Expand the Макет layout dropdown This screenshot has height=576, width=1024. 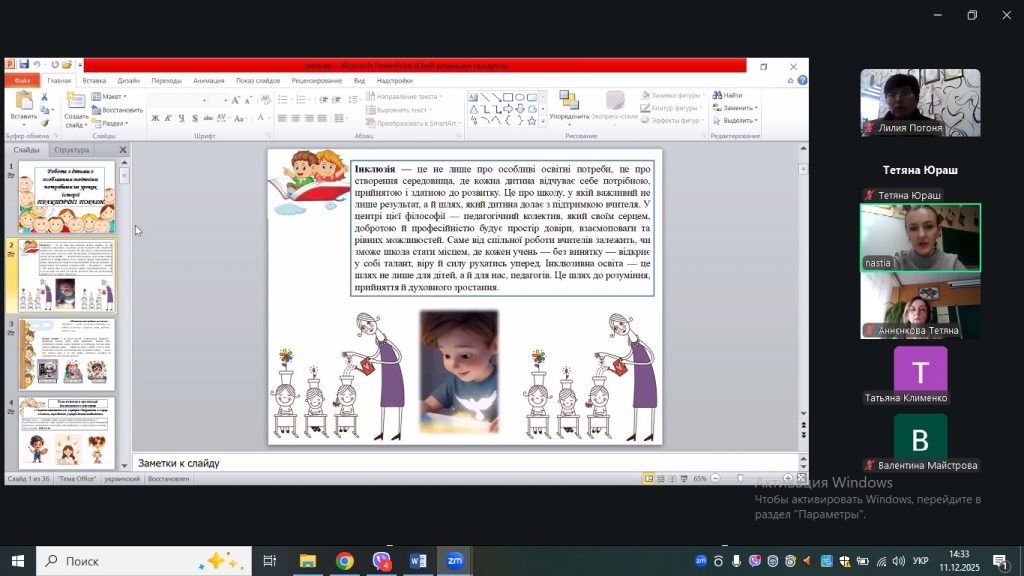pos(110,97)
